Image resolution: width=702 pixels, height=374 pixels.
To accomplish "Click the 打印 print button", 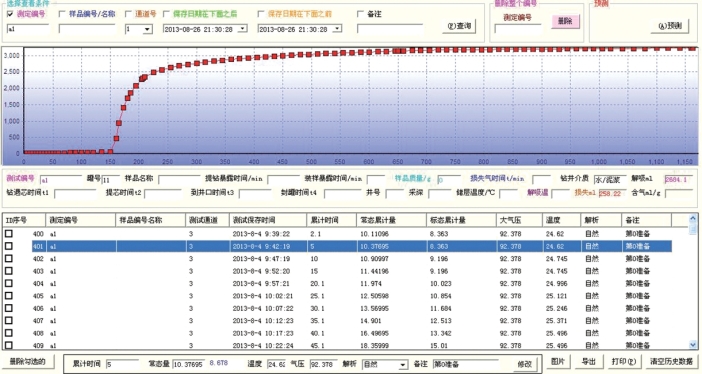I will [x=624, y=361].
